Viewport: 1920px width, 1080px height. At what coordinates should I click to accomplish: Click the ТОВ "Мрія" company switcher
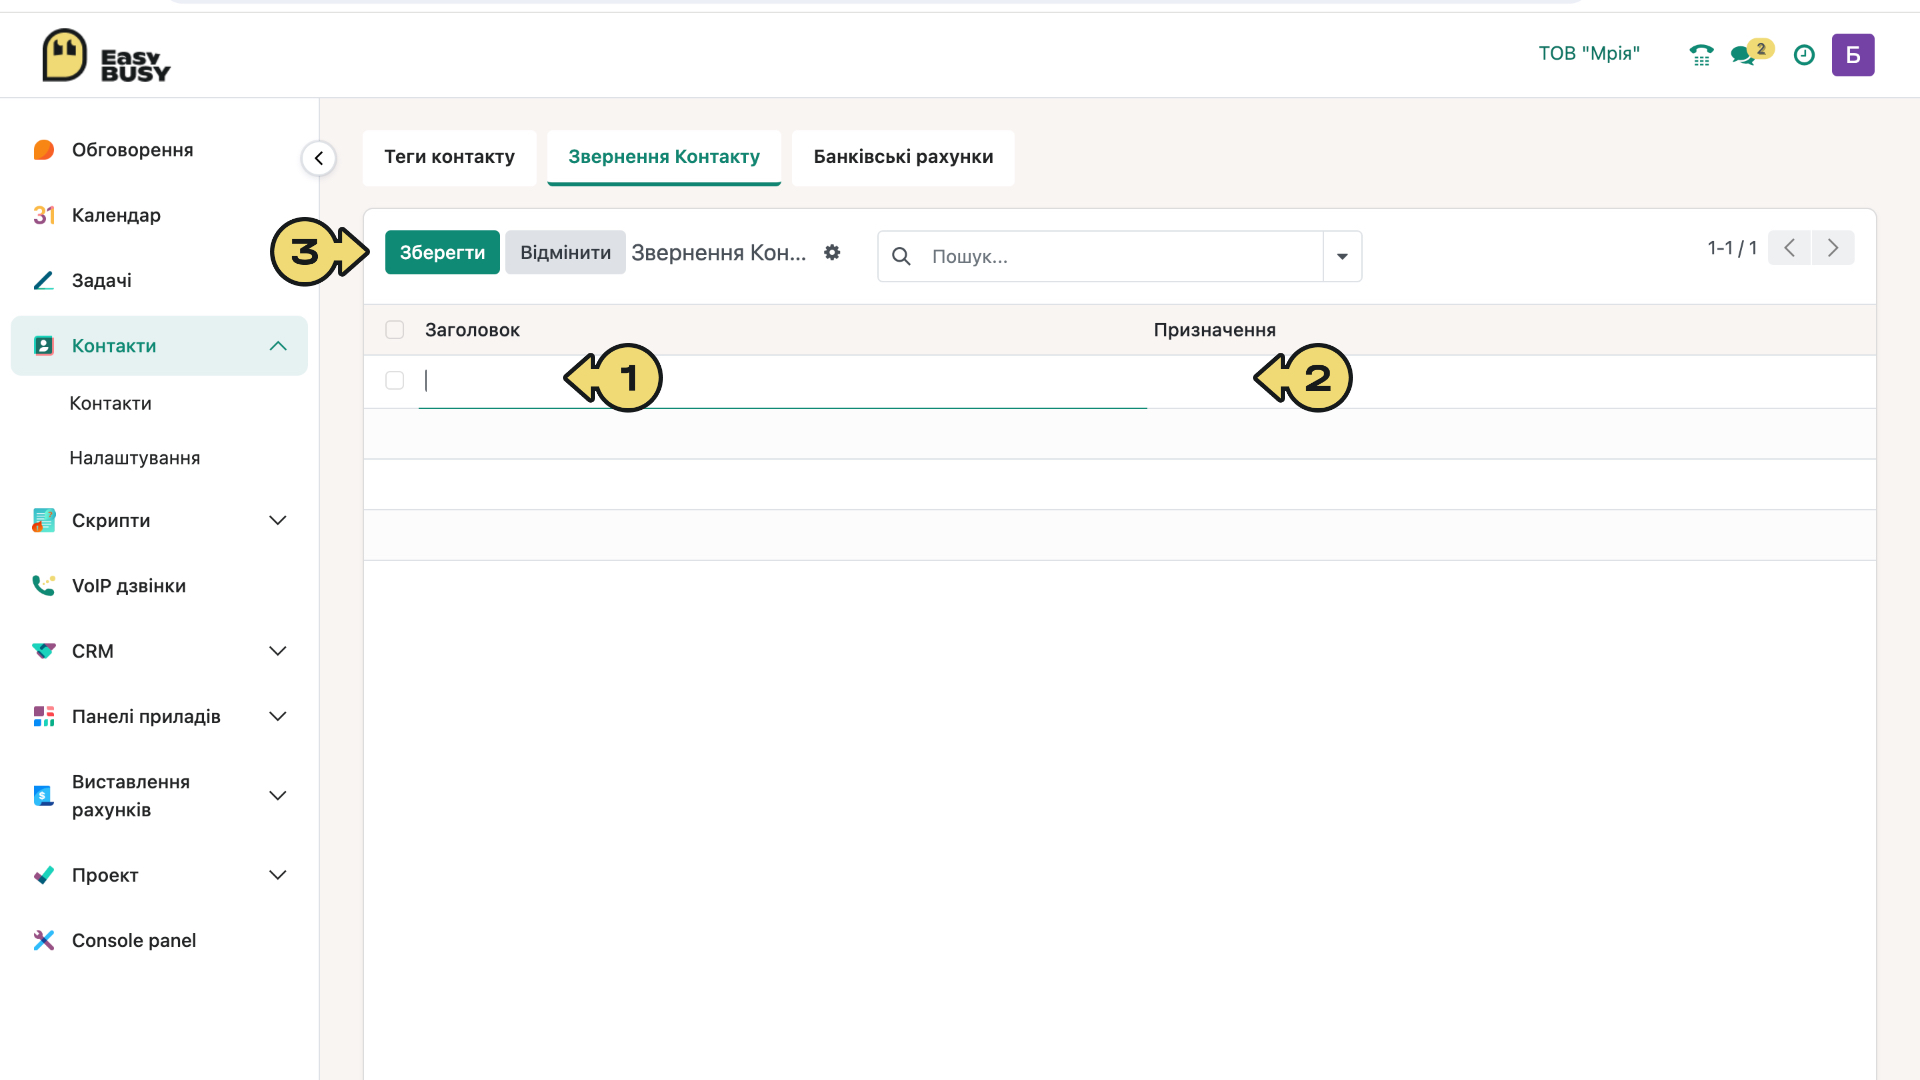click(1589, 54)
